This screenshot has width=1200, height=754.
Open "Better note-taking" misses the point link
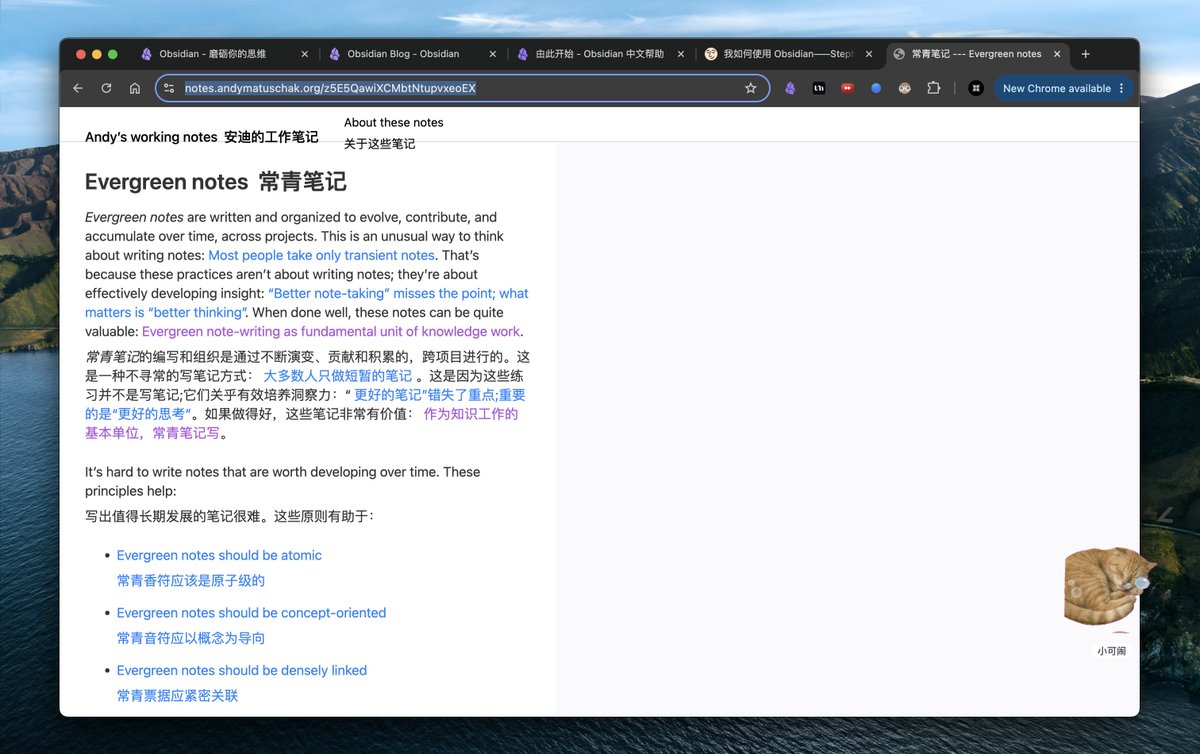307,303
